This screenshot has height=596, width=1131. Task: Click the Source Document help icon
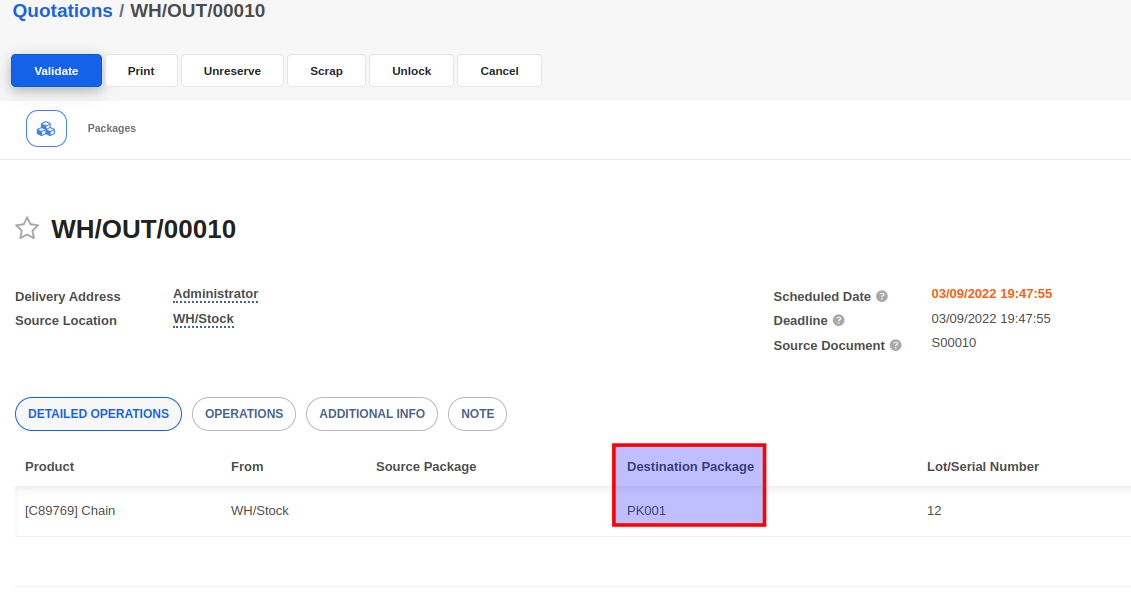pos(895,345)
